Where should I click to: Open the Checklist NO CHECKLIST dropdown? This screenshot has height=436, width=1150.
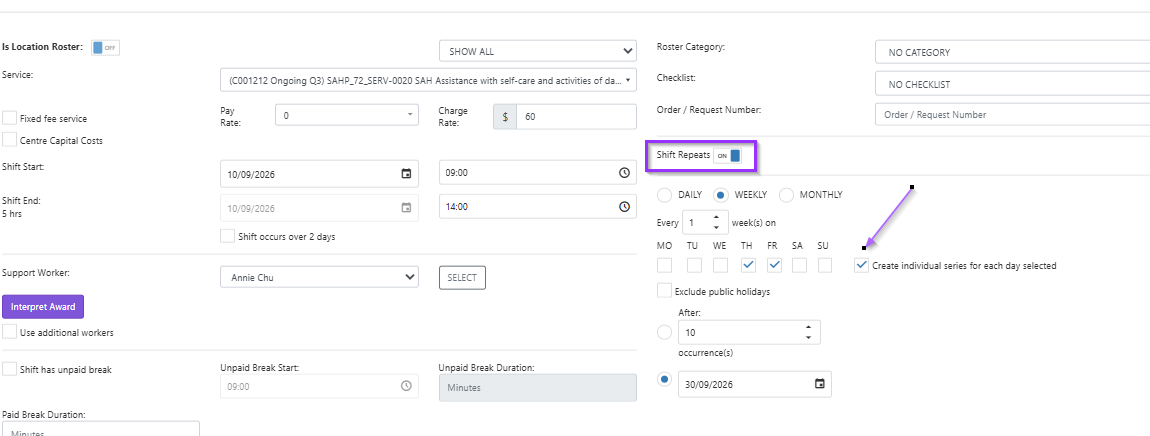pos(1012,84)
